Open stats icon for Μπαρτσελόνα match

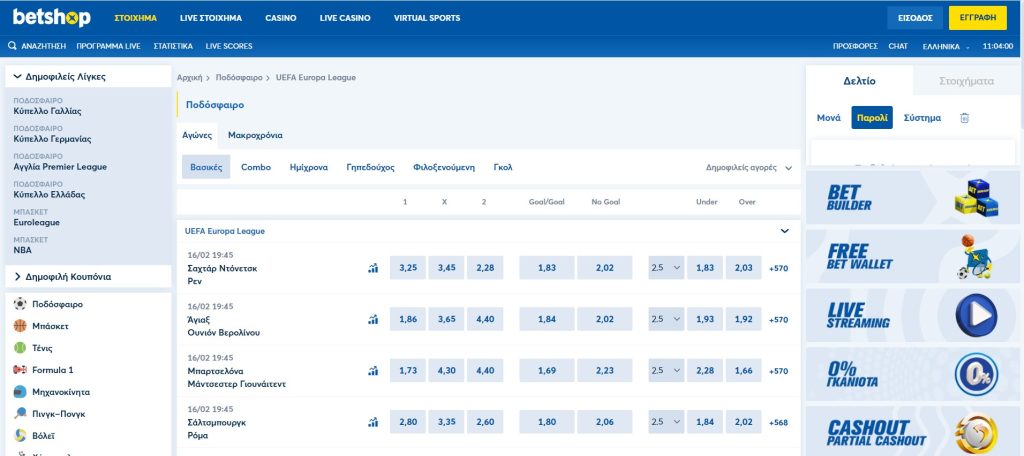pyautogui.click(x=373, y=370)
